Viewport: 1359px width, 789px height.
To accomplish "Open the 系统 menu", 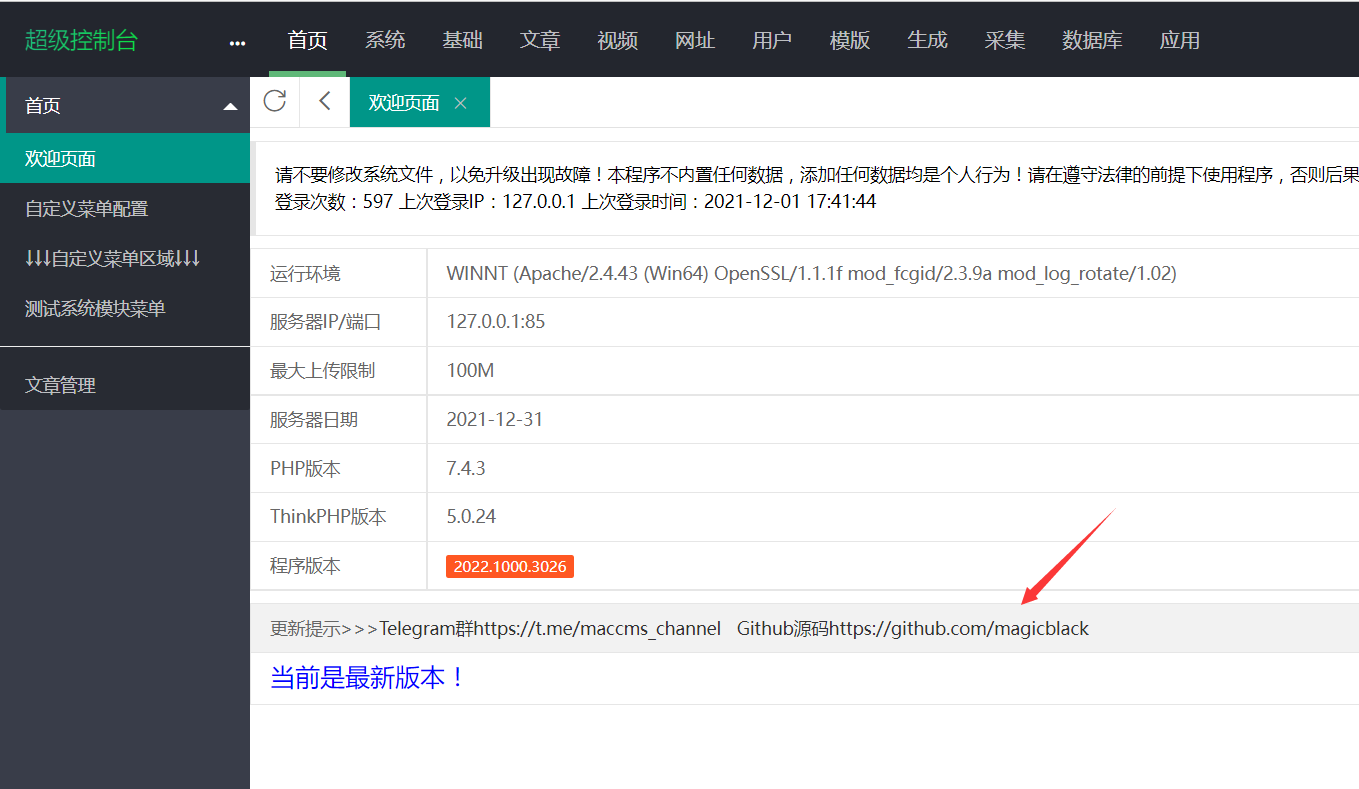I will point(385,40).
